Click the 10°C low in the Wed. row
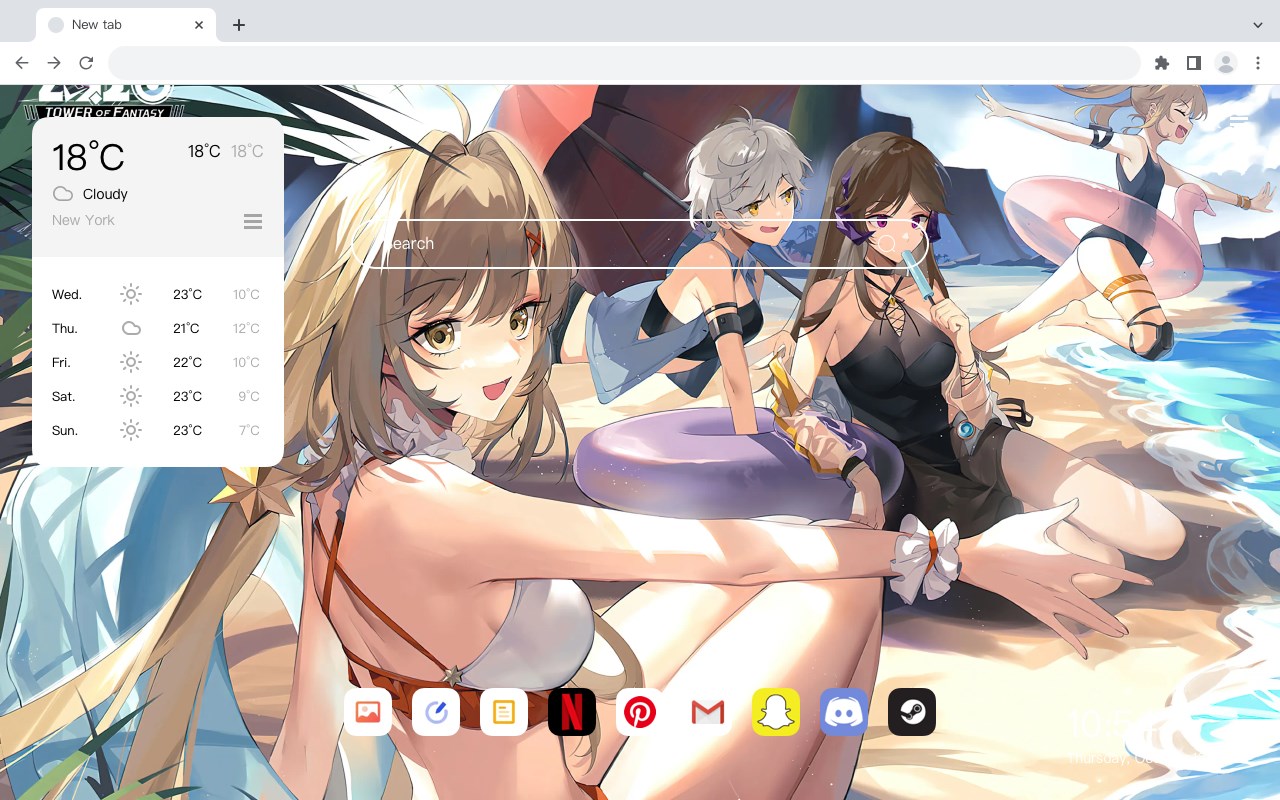The image size is (1280, 800). point(246,294)
